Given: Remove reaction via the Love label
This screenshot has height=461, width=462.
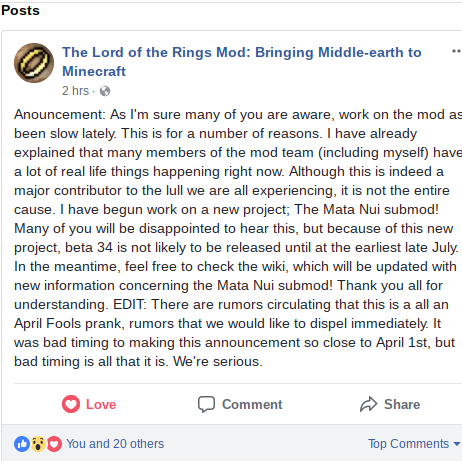Looking at the screenshot, I should 101,404.
